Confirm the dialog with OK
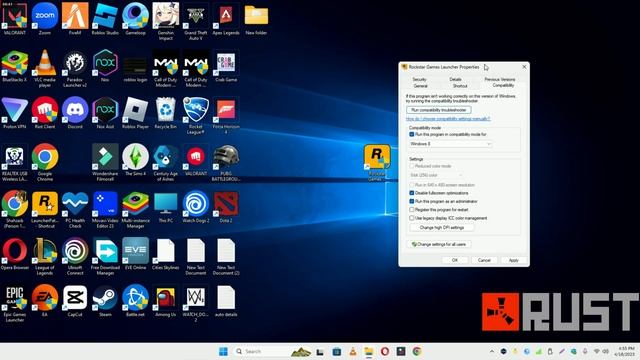The image size is (640, 360). tap(455, 260)
